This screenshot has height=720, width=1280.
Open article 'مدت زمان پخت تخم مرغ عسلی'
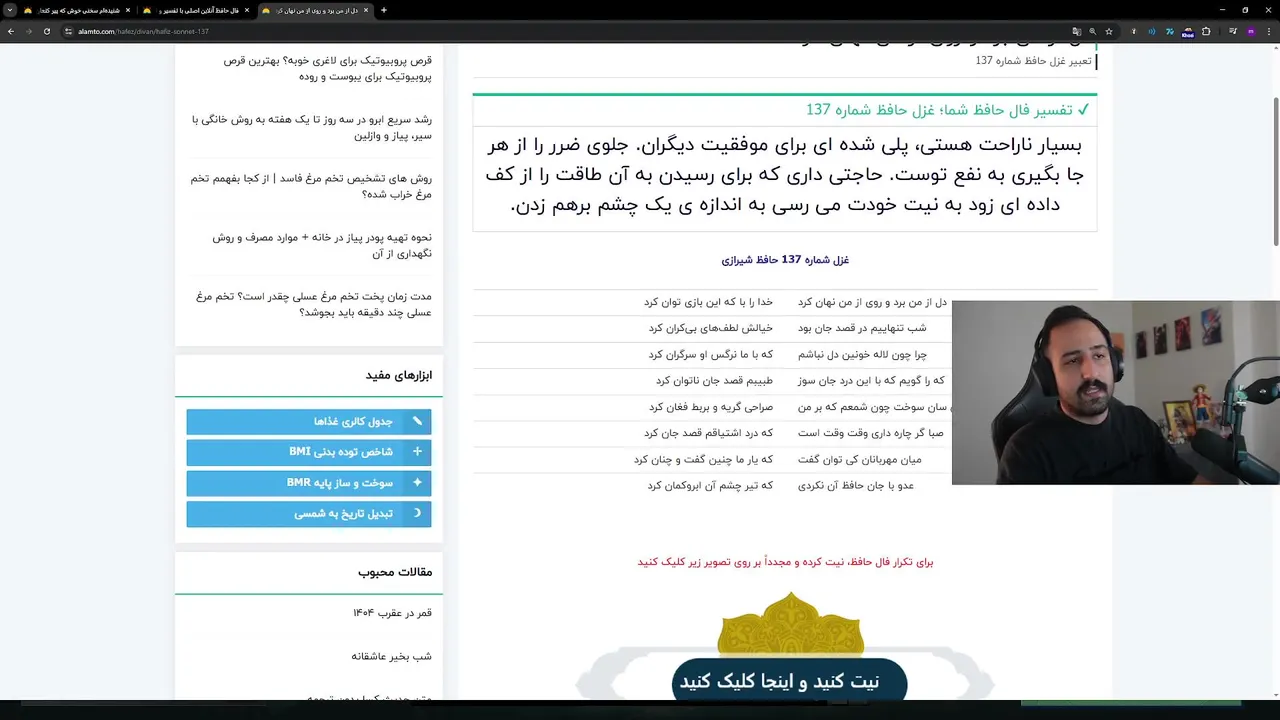pos(314,304)
